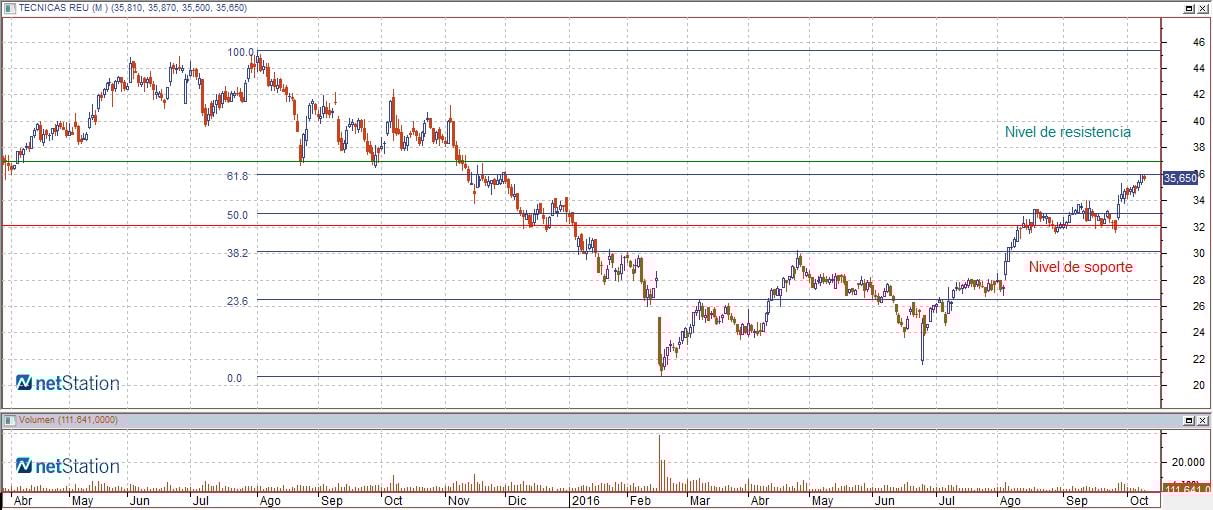The height and width of the screenshot is (510, 1213).
Task: Click the 'Nivel de soporte' text annotation
Action: pyautogui.click(x=1081, y=267)
